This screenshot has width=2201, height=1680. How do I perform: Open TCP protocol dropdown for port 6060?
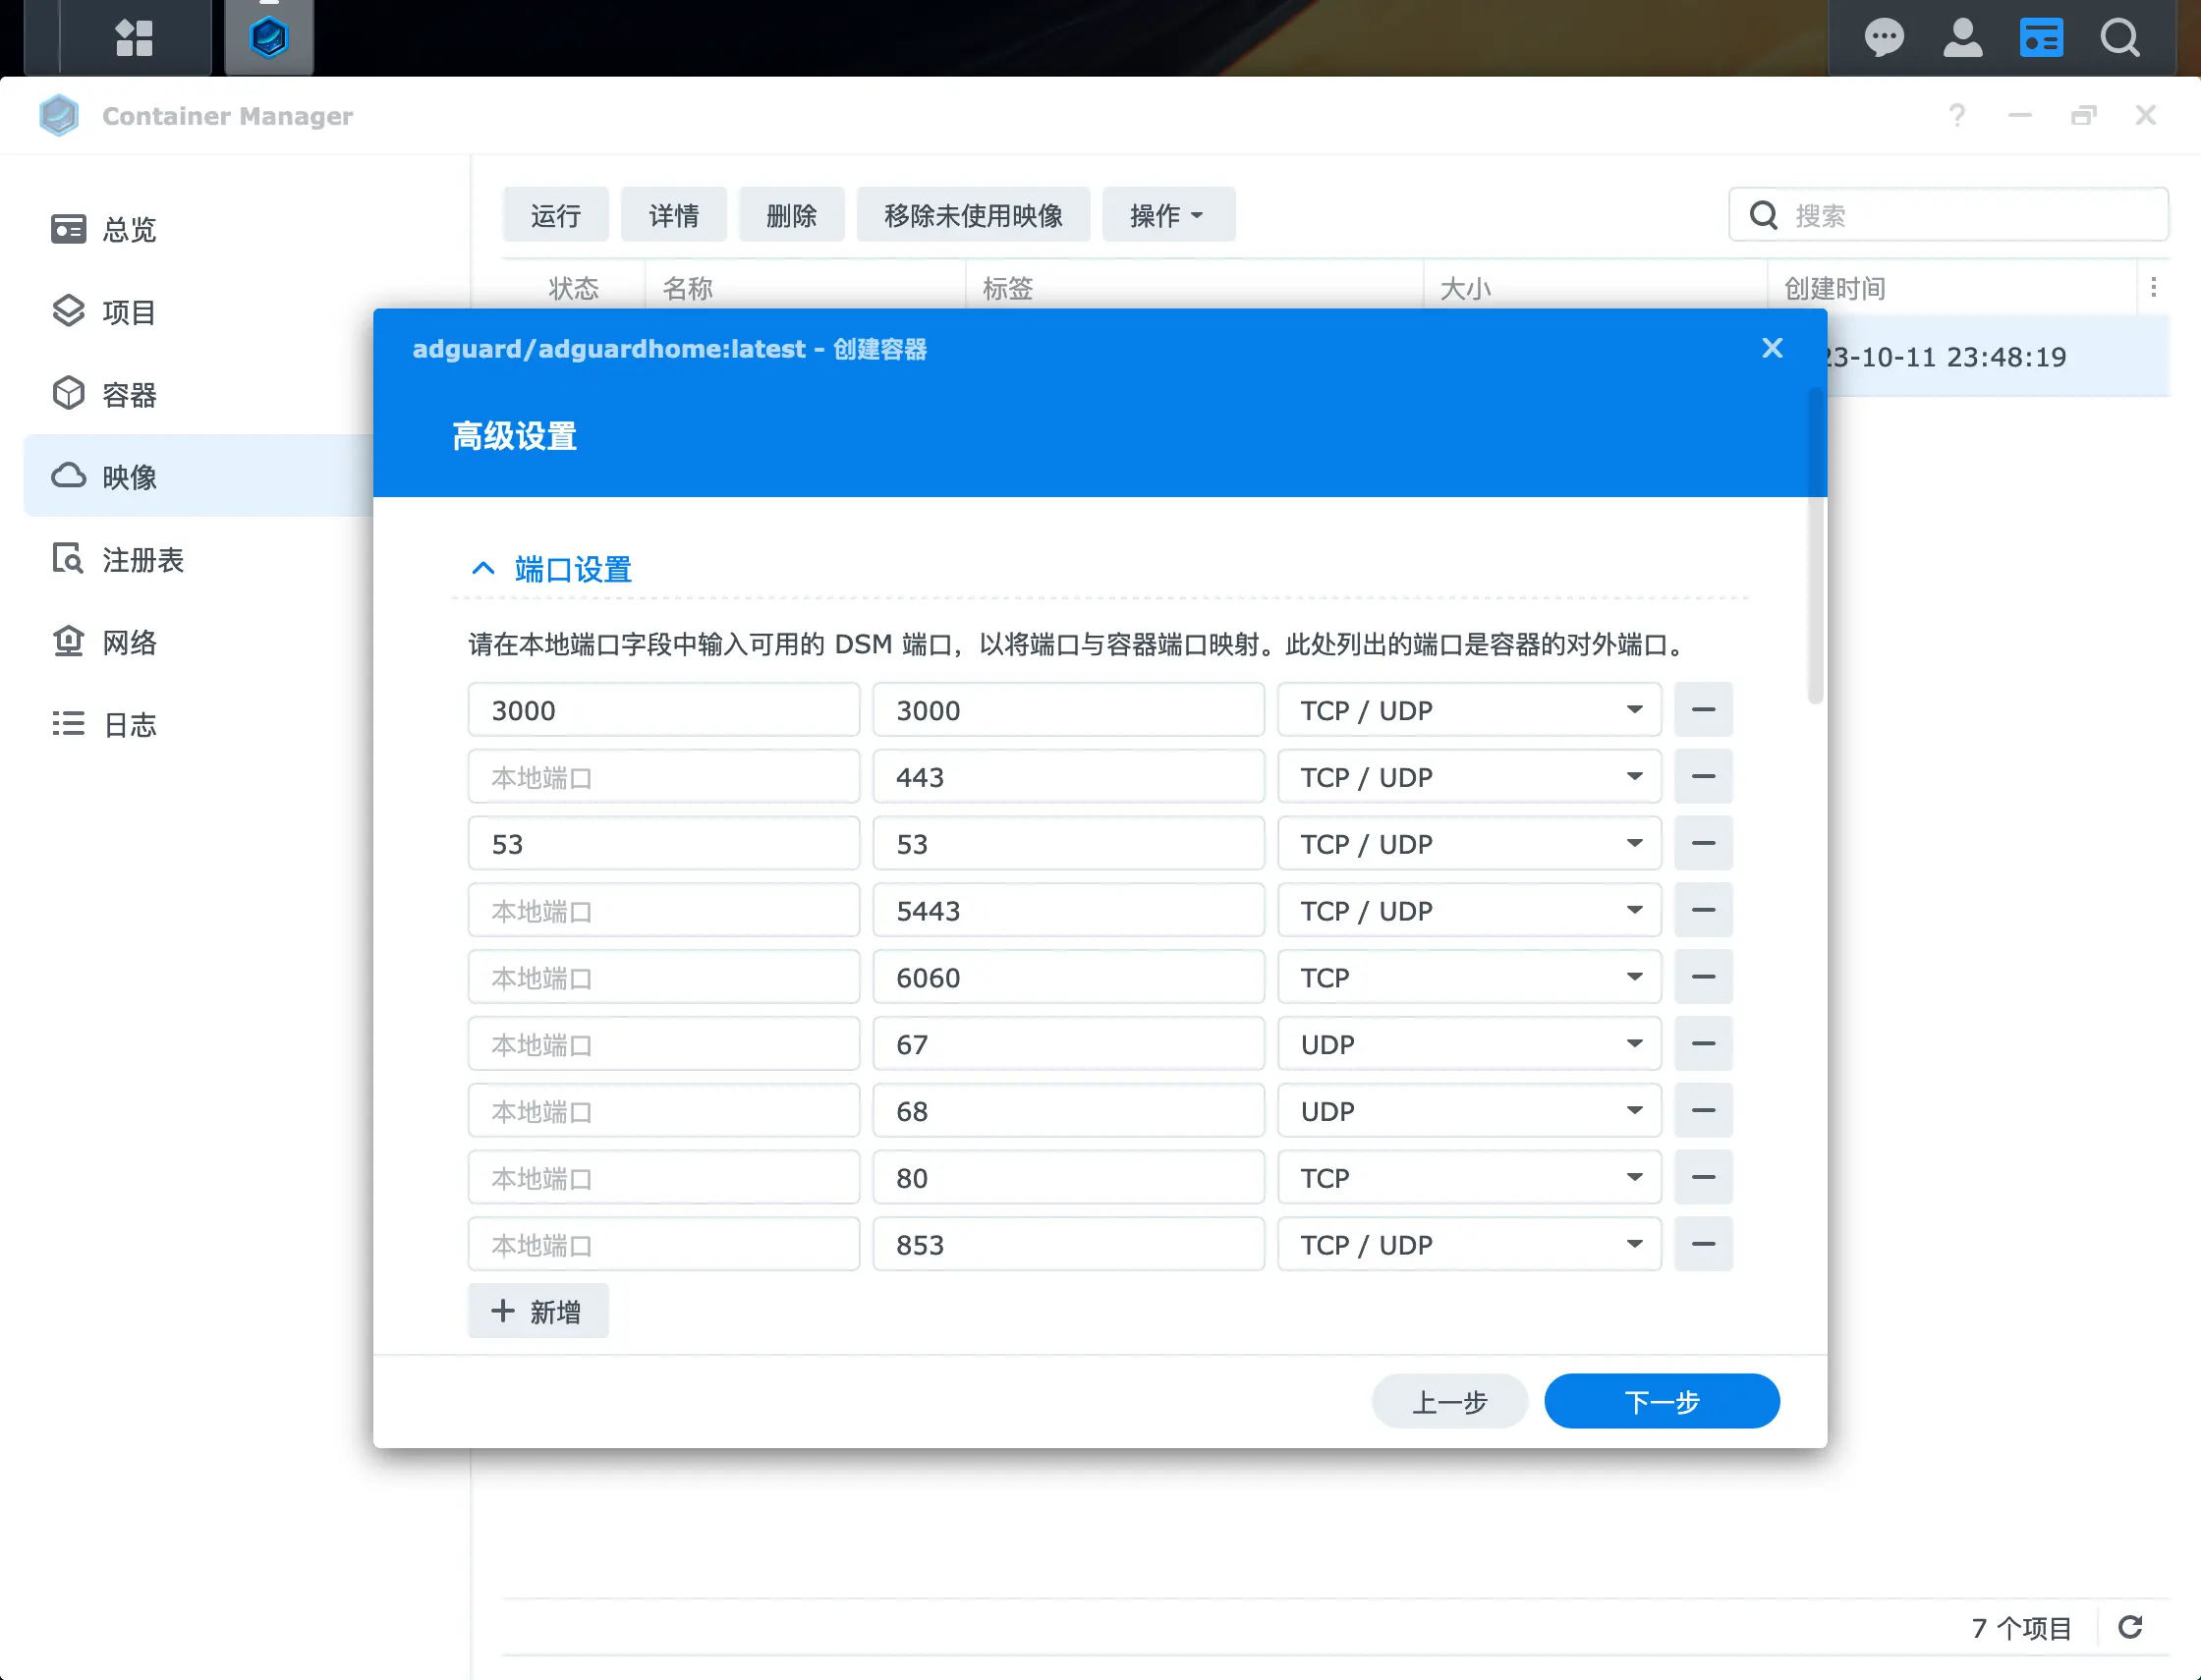1469,977
